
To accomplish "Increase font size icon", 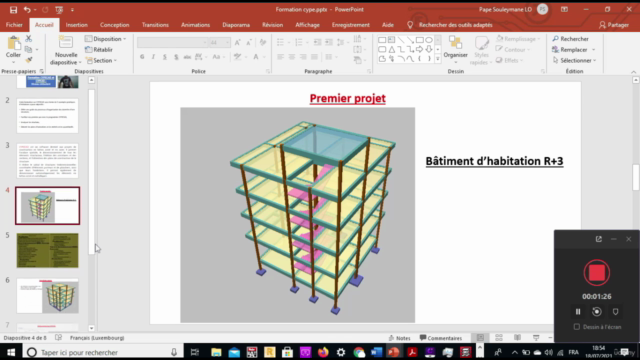I will tap(238, 42).
